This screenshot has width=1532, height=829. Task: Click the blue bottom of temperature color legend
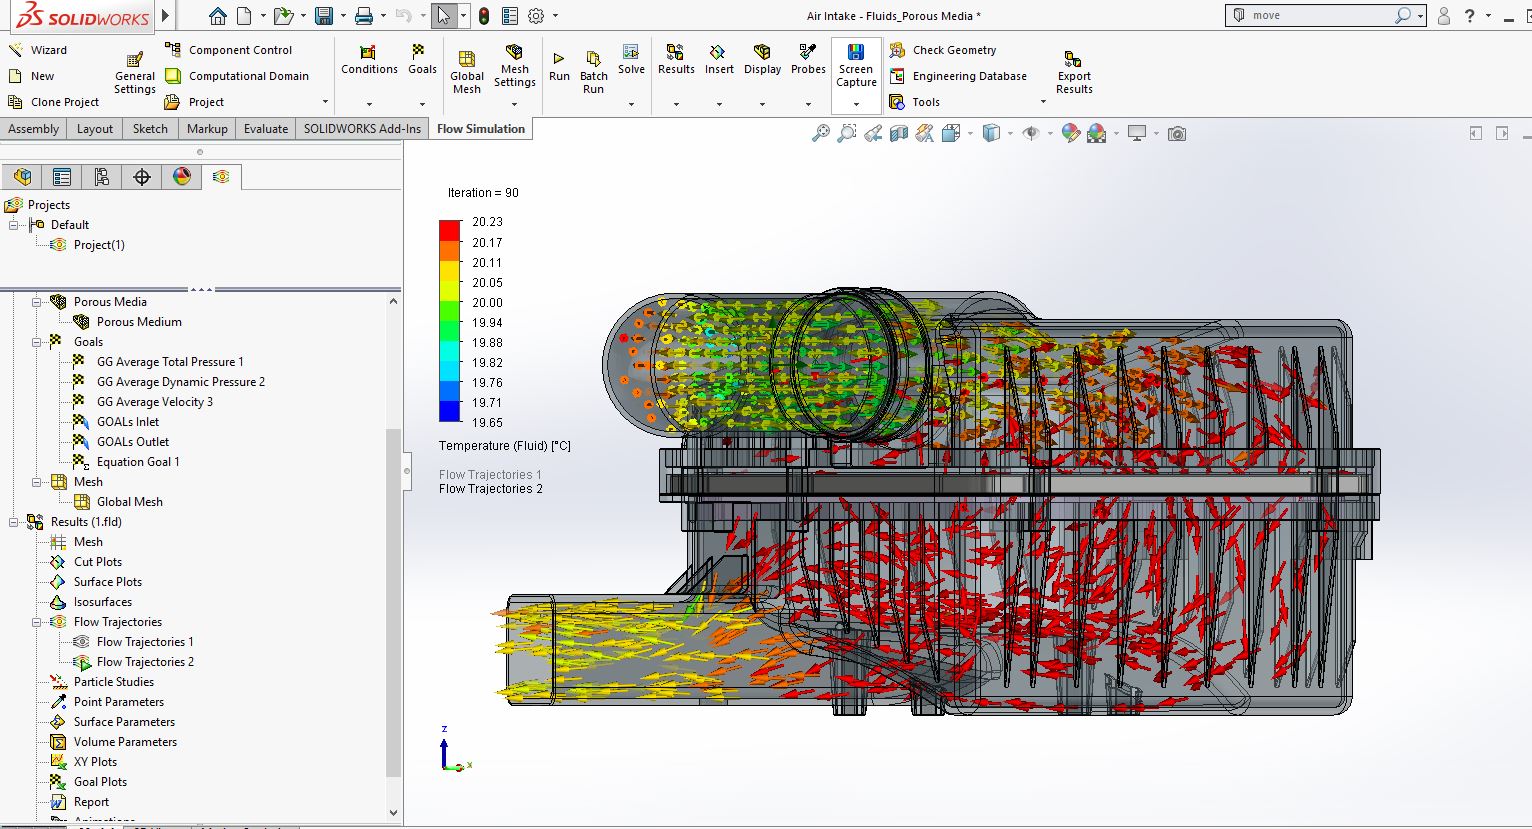450,412
